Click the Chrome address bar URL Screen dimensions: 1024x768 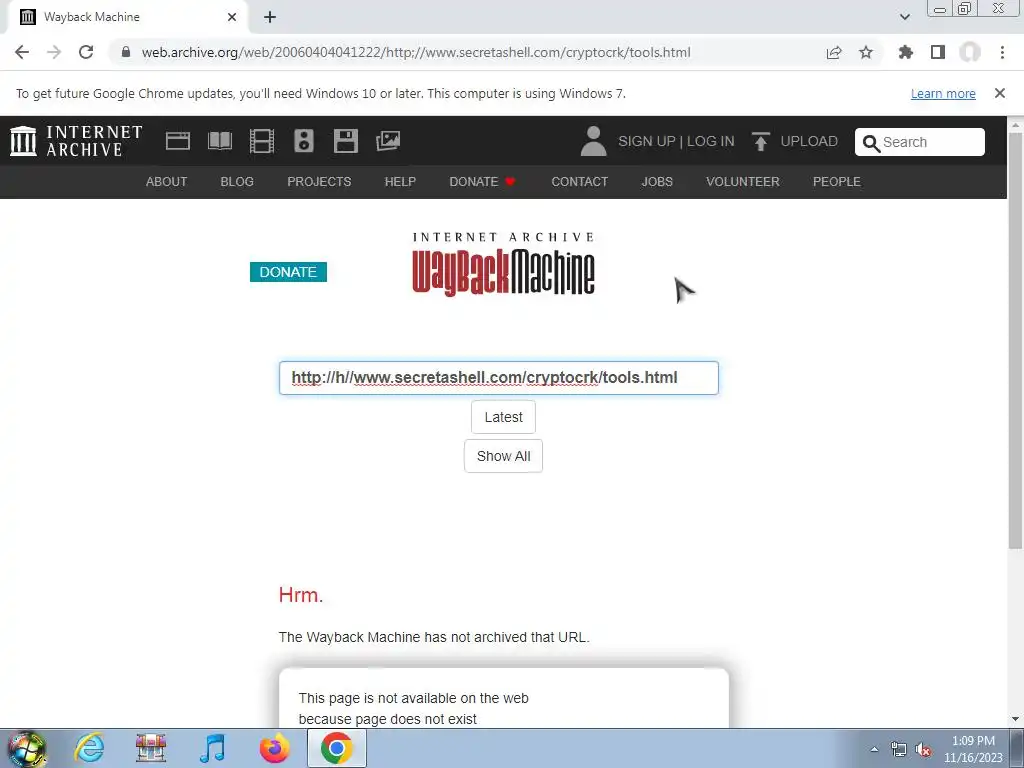[416, 52]
